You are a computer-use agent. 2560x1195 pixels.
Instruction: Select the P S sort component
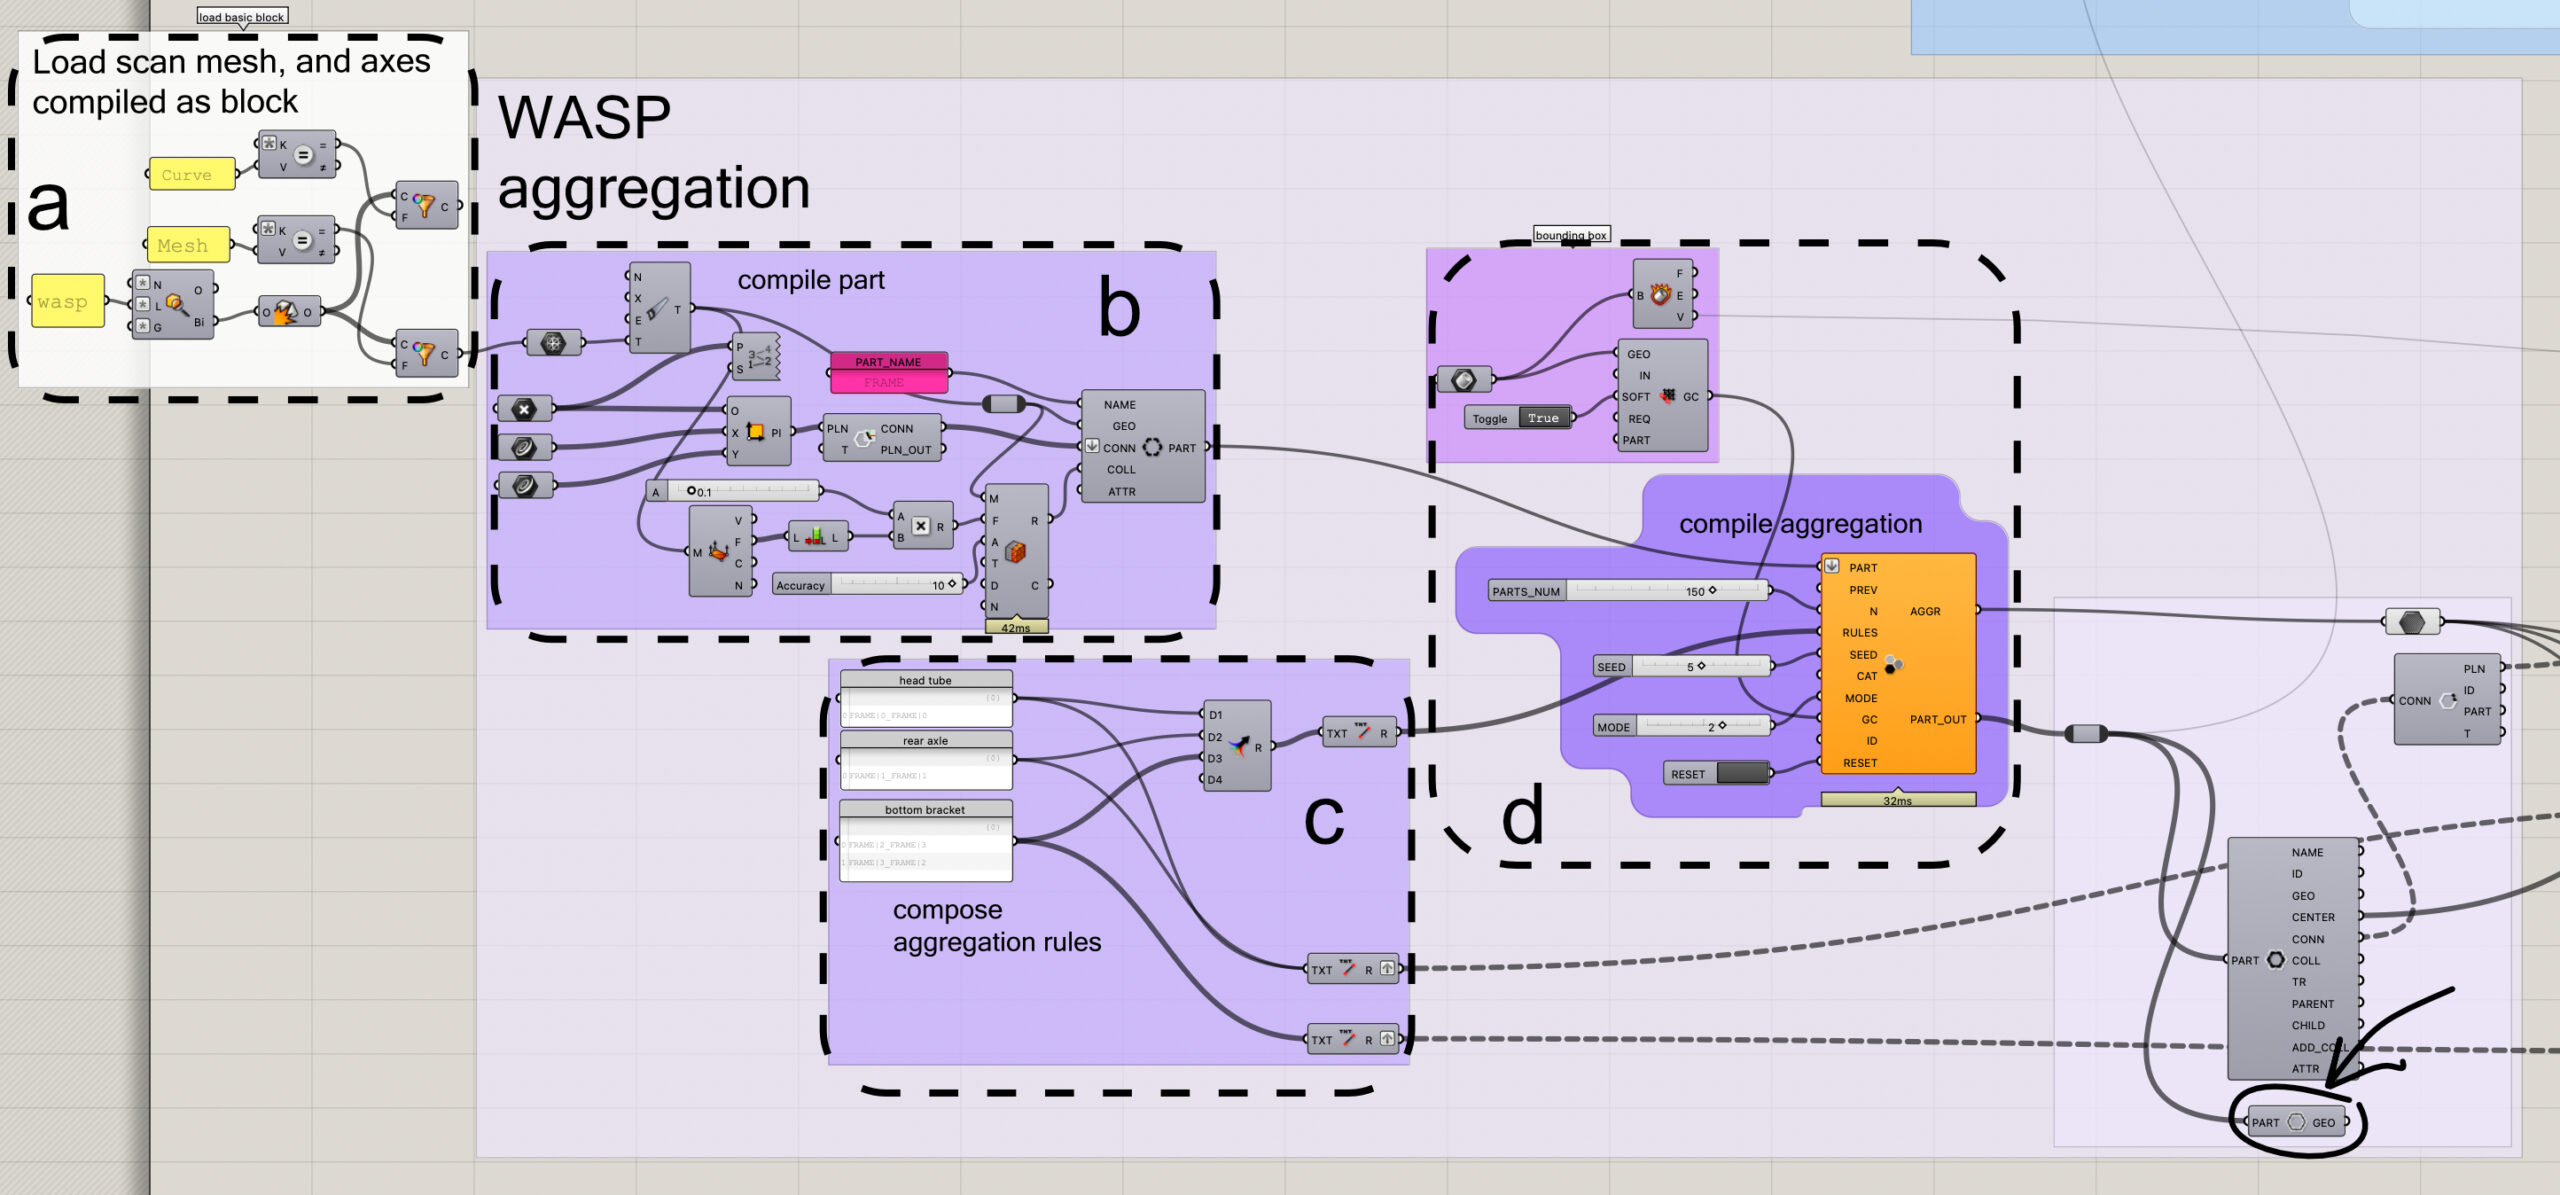coord(756,357)
